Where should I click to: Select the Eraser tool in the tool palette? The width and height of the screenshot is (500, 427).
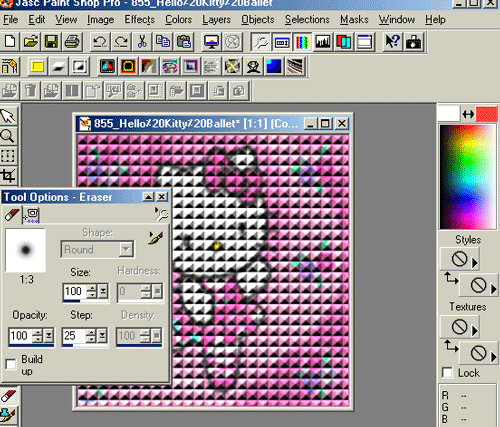(x=8, y=396)
